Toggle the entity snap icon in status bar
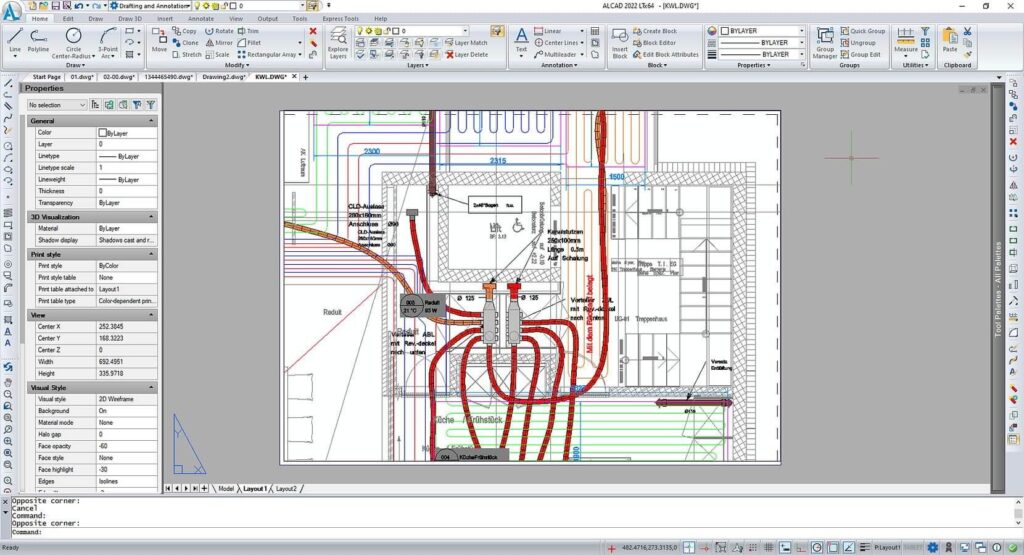 point(832,548)
